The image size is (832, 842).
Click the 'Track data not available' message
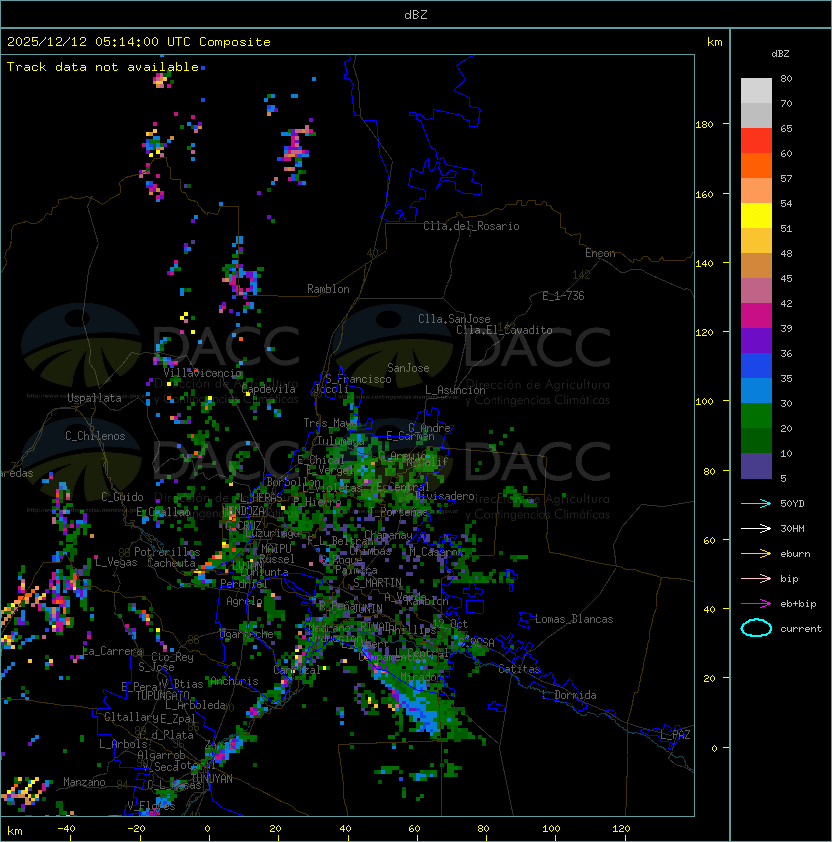(103, 67)
